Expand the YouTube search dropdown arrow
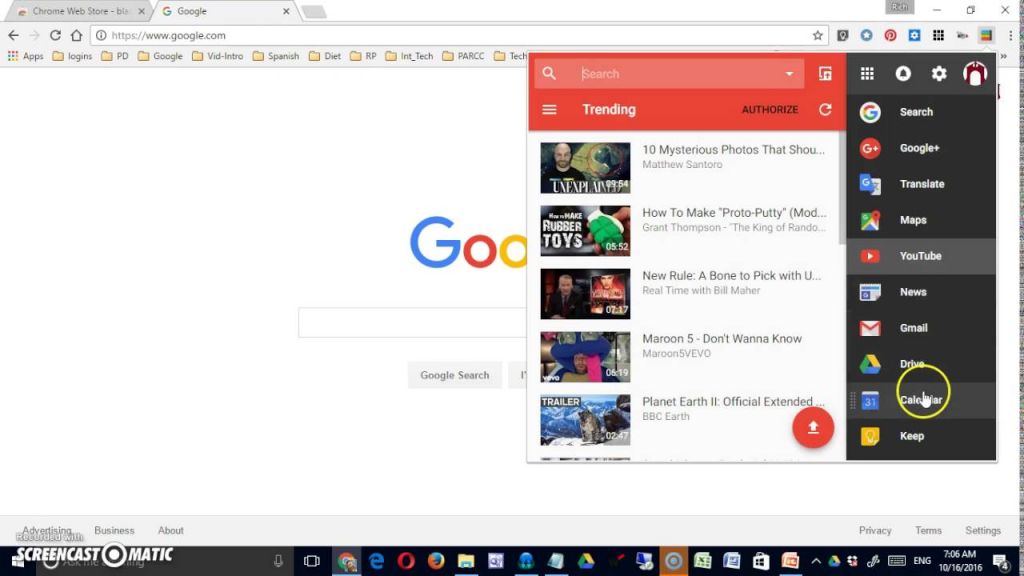This screenshot has width=1024, height=576. coord(789,74)
